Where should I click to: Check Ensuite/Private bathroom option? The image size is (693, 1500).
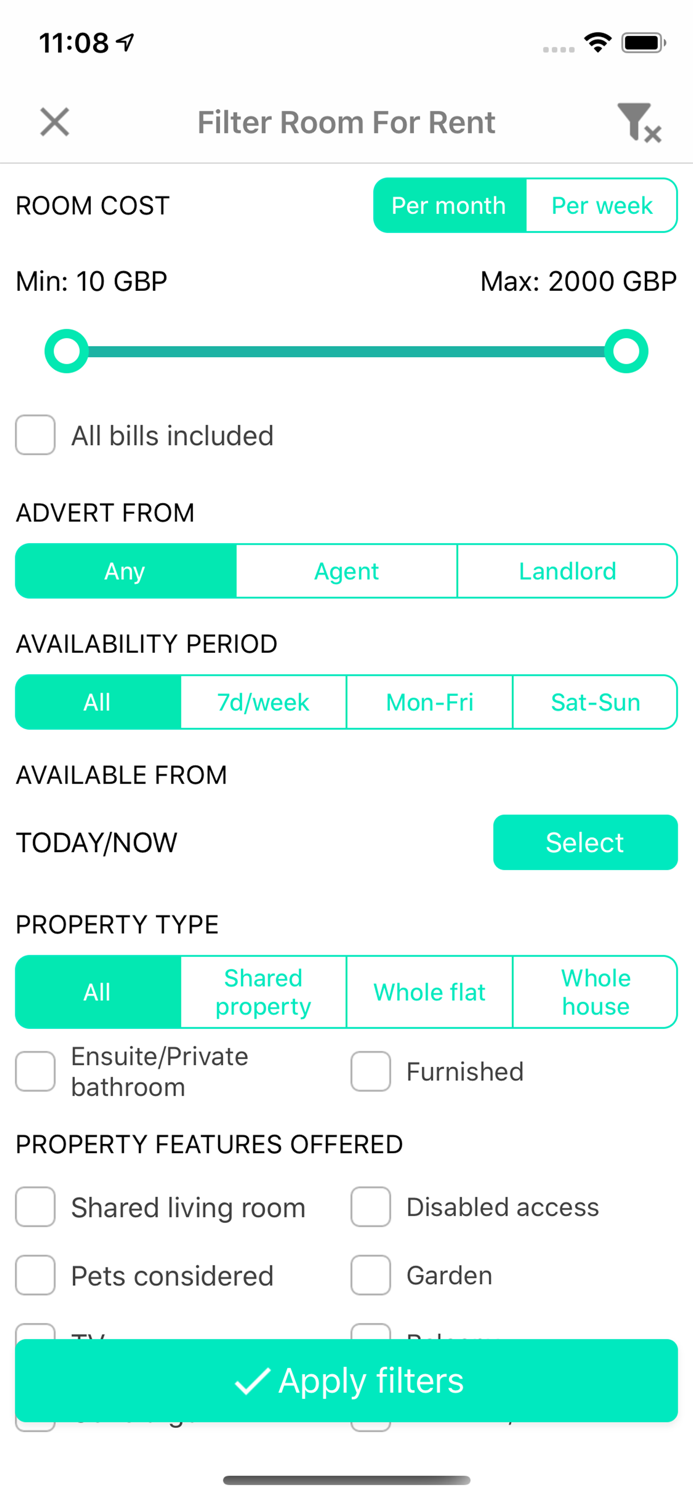coord(35,1072)
